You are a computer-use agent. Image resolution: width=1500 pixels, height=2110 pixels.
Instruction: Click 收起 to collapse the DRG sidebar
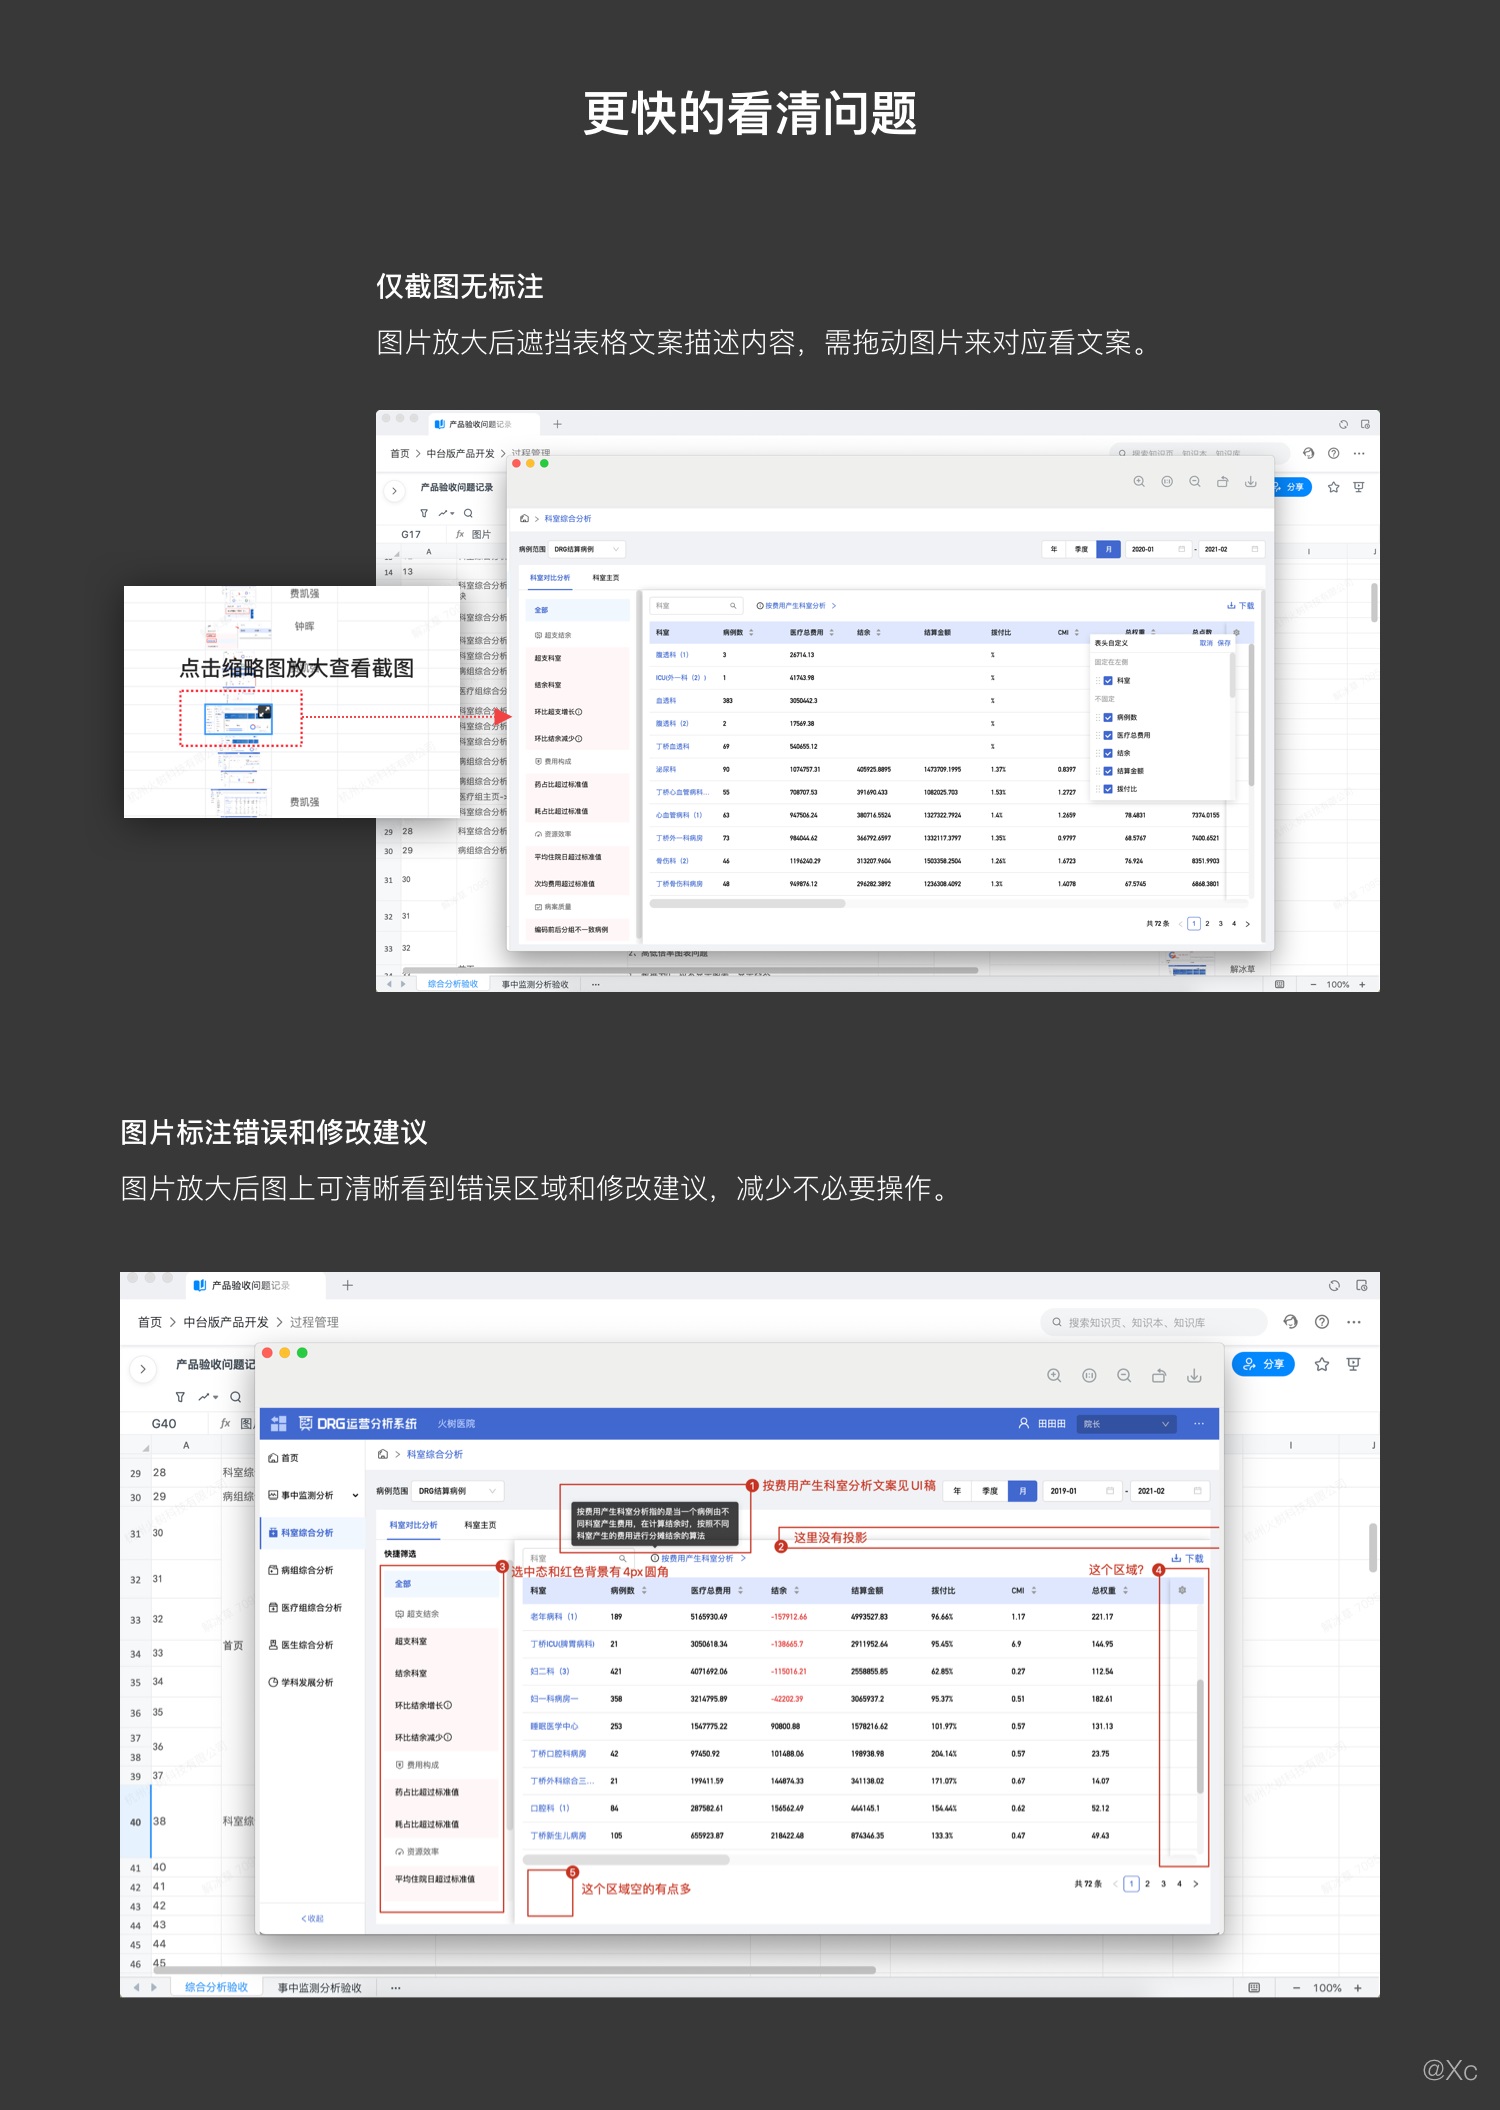point(313,1918)
